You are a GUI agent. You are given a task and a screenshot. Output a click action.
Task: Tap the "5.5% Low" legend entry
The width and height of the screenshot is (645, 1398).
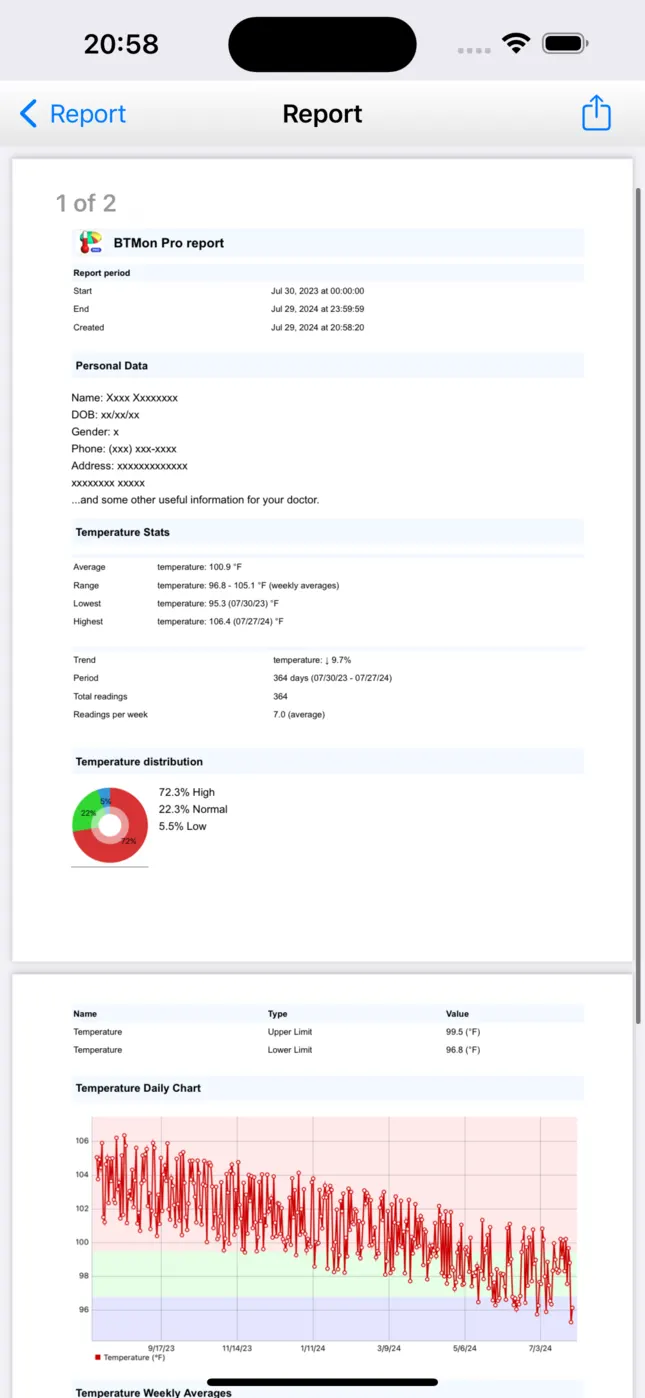coord(183,826)
